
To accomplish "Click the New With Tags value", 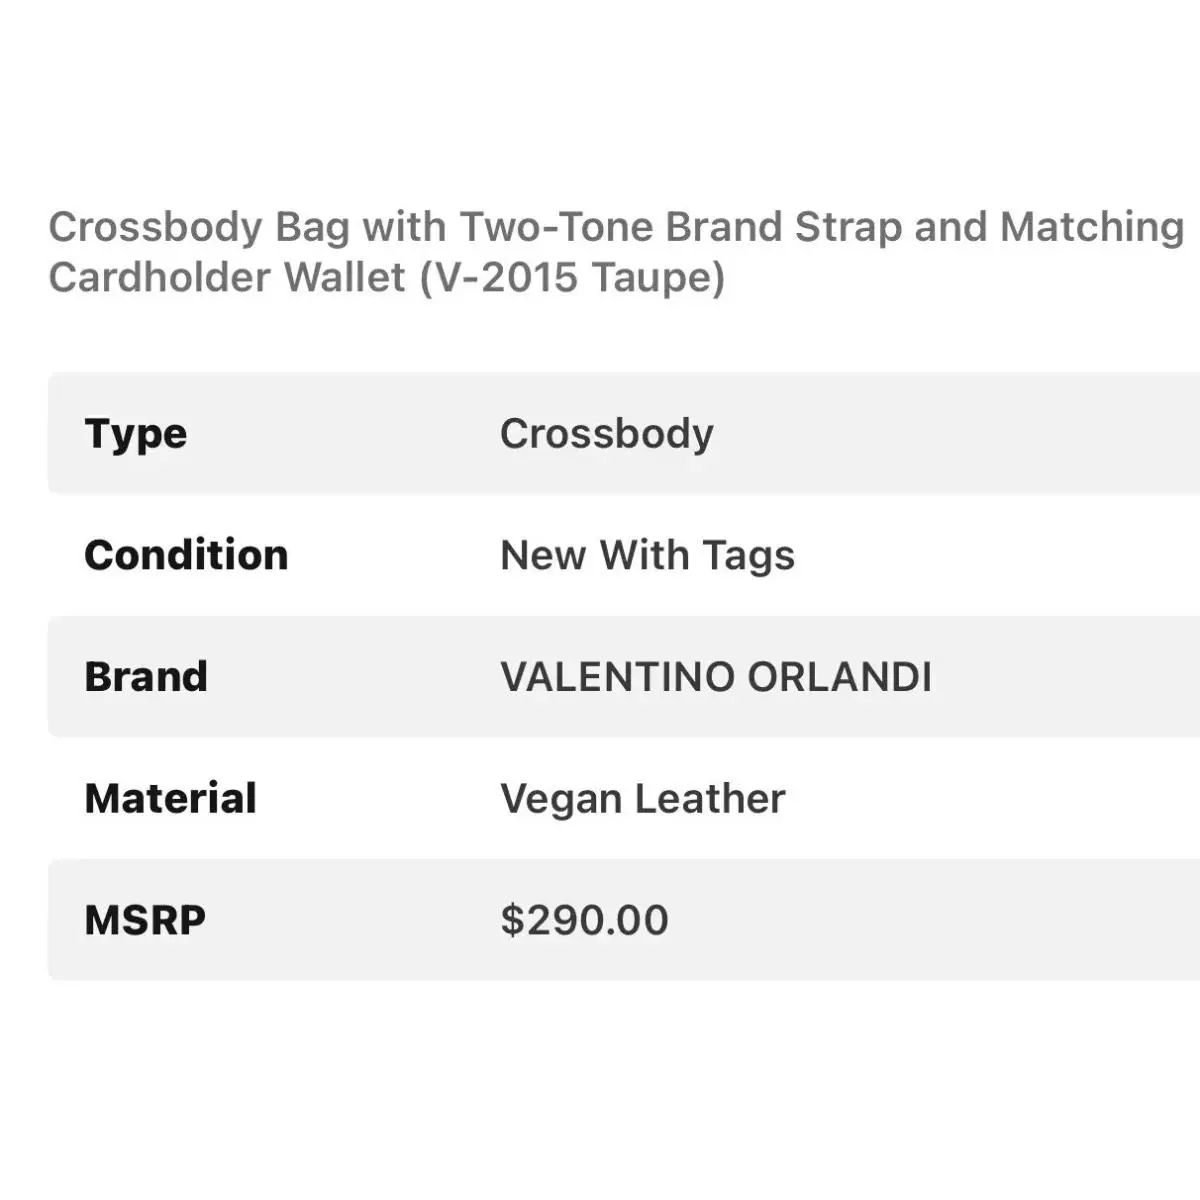I will [x=647, y=557].
